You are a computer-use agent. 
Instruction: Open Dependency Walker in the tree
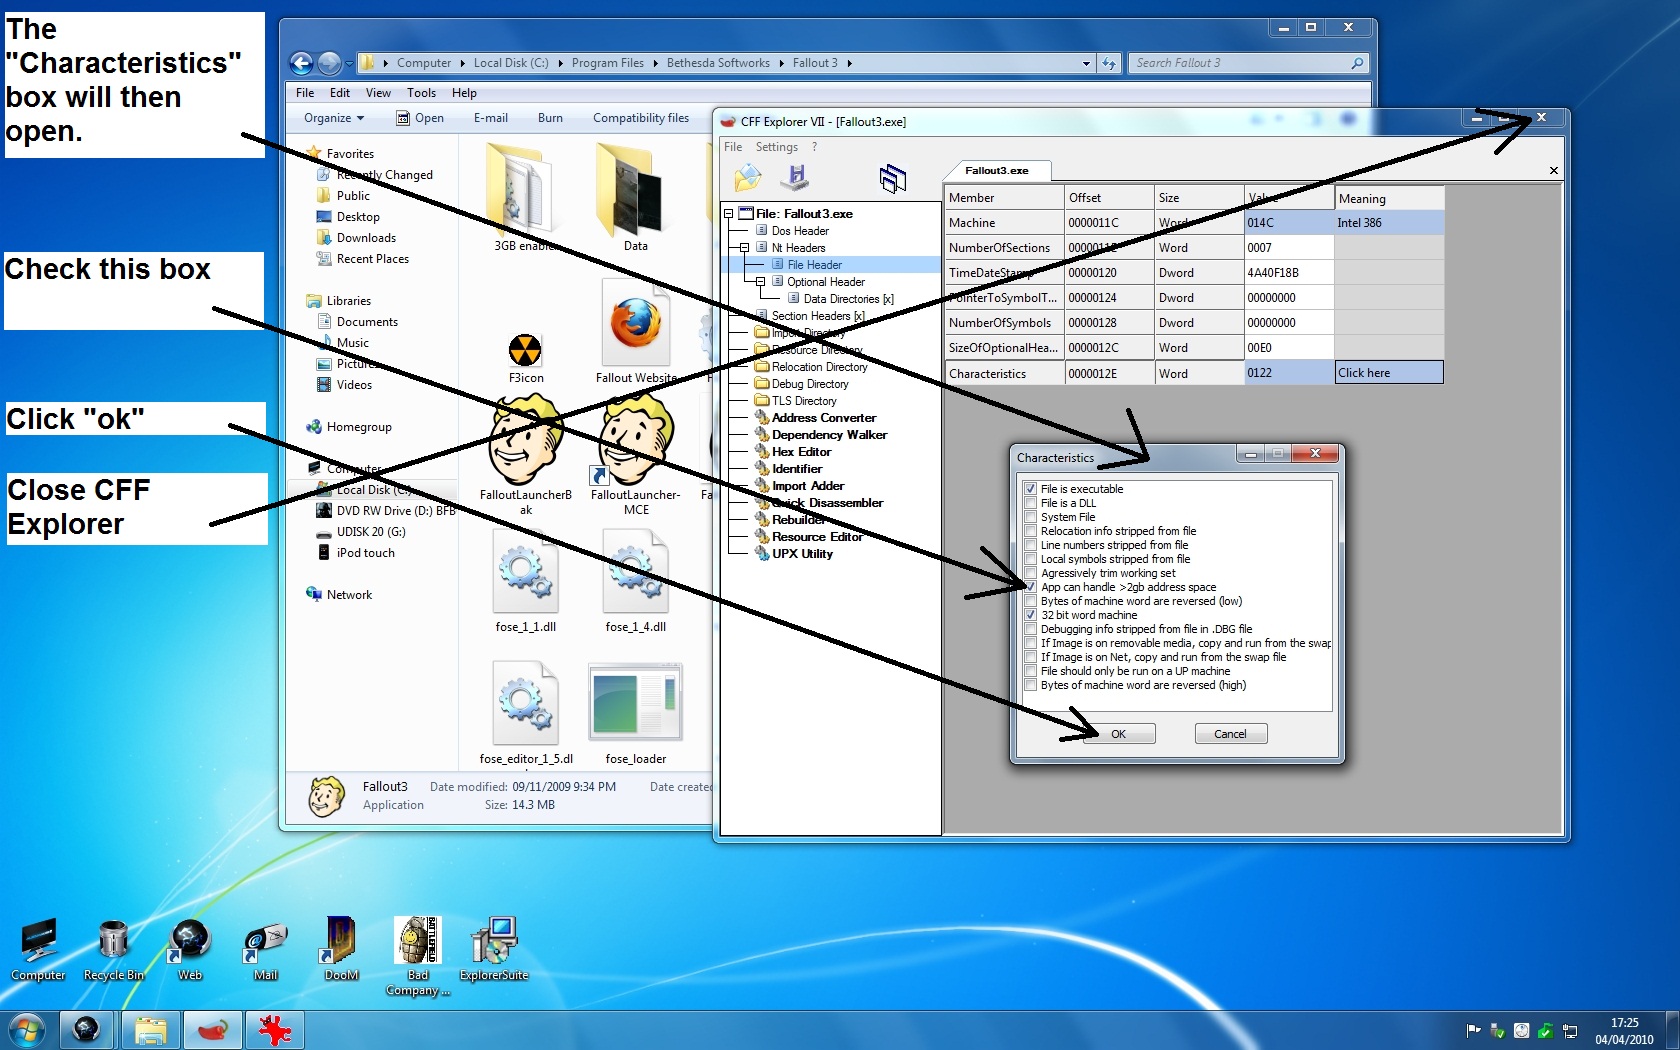click(829, 435)
